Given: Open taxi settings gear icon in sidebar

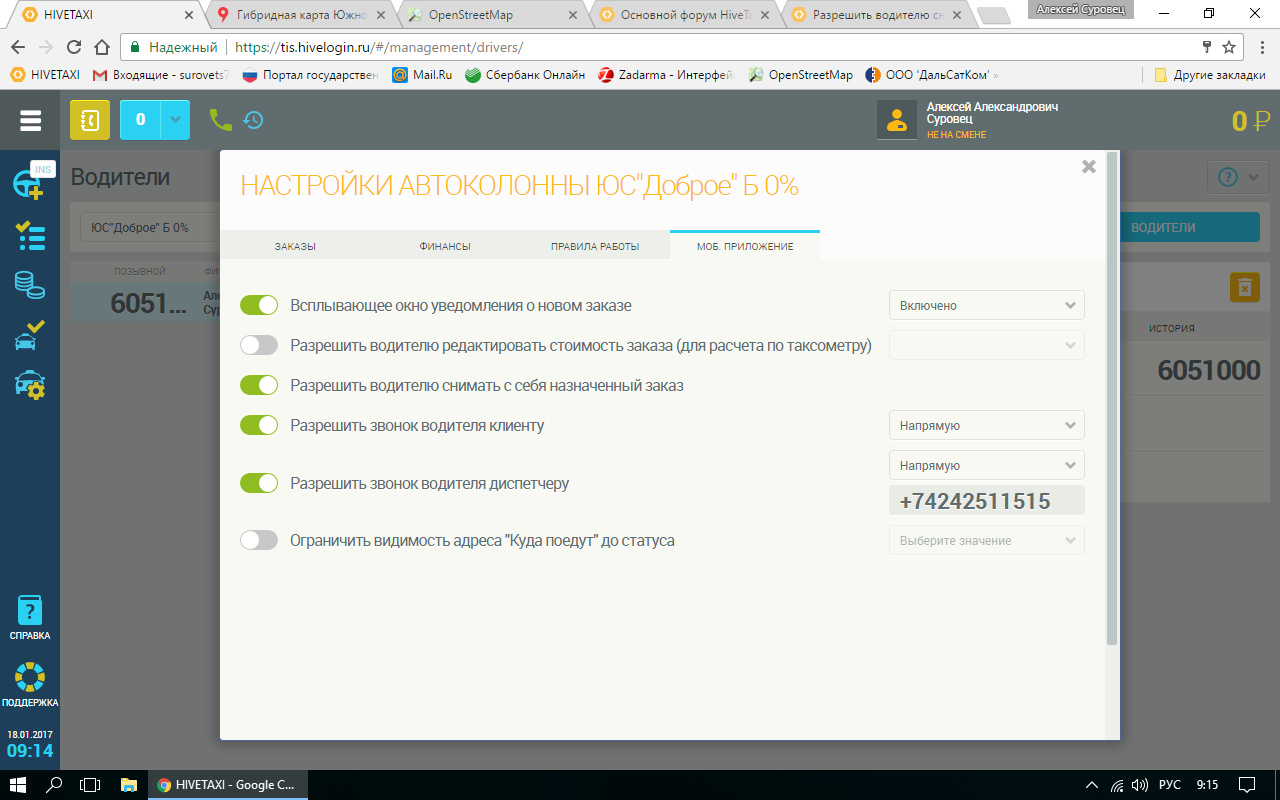Looking at the screenshot, I should click(x=30, y=385).
